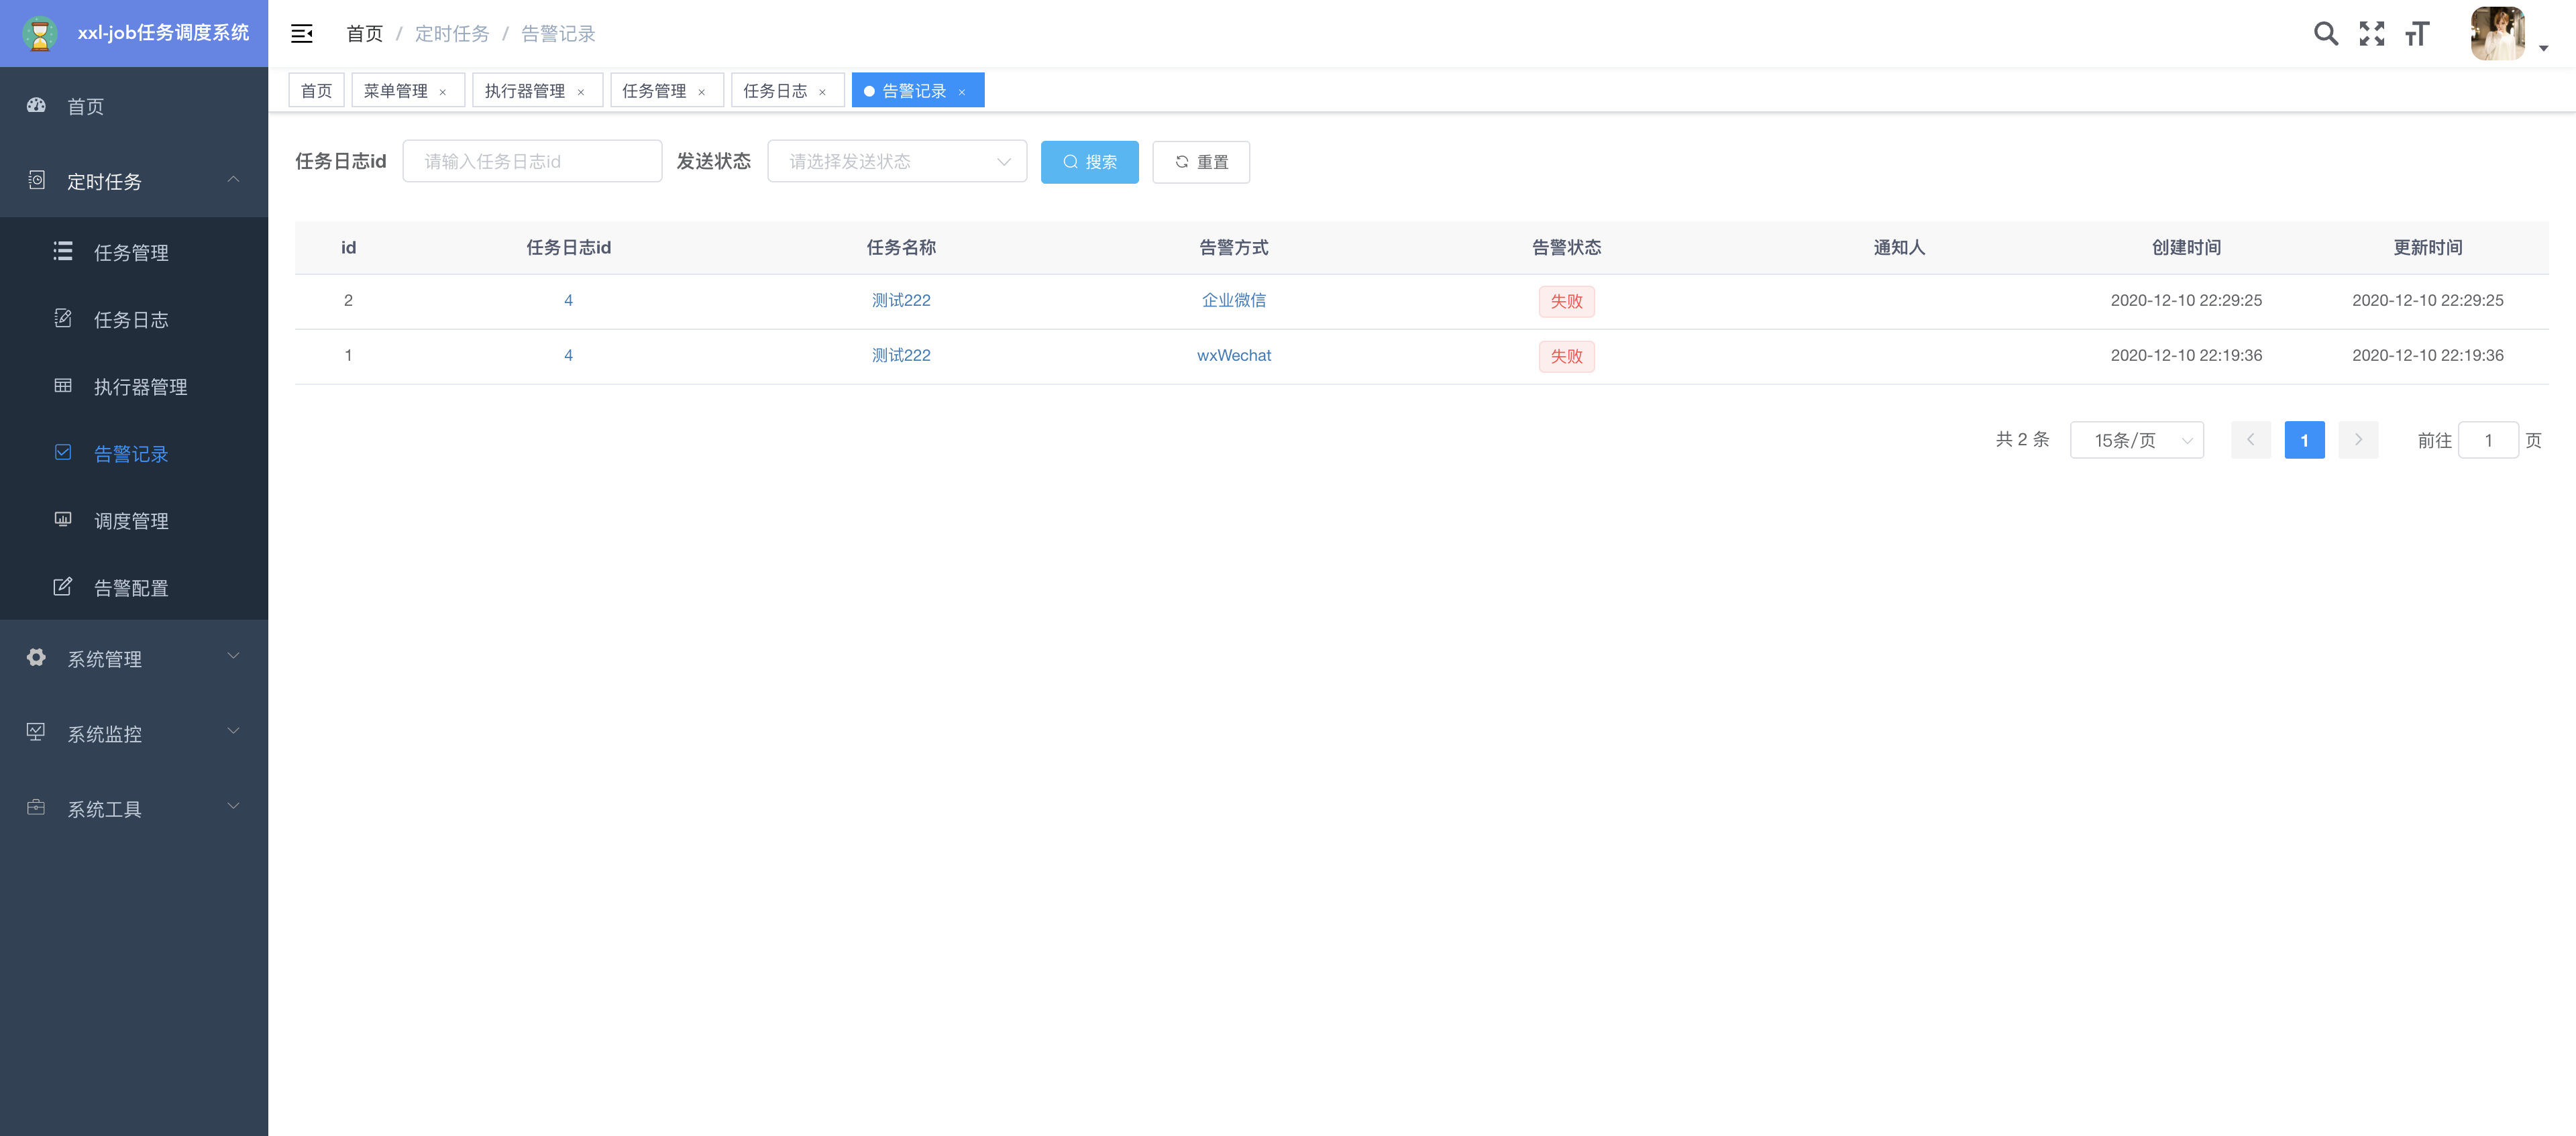The image size is (2576, 1136).
Task: Focus the 任务日志id input field
Action: click(x=532, y=161)
